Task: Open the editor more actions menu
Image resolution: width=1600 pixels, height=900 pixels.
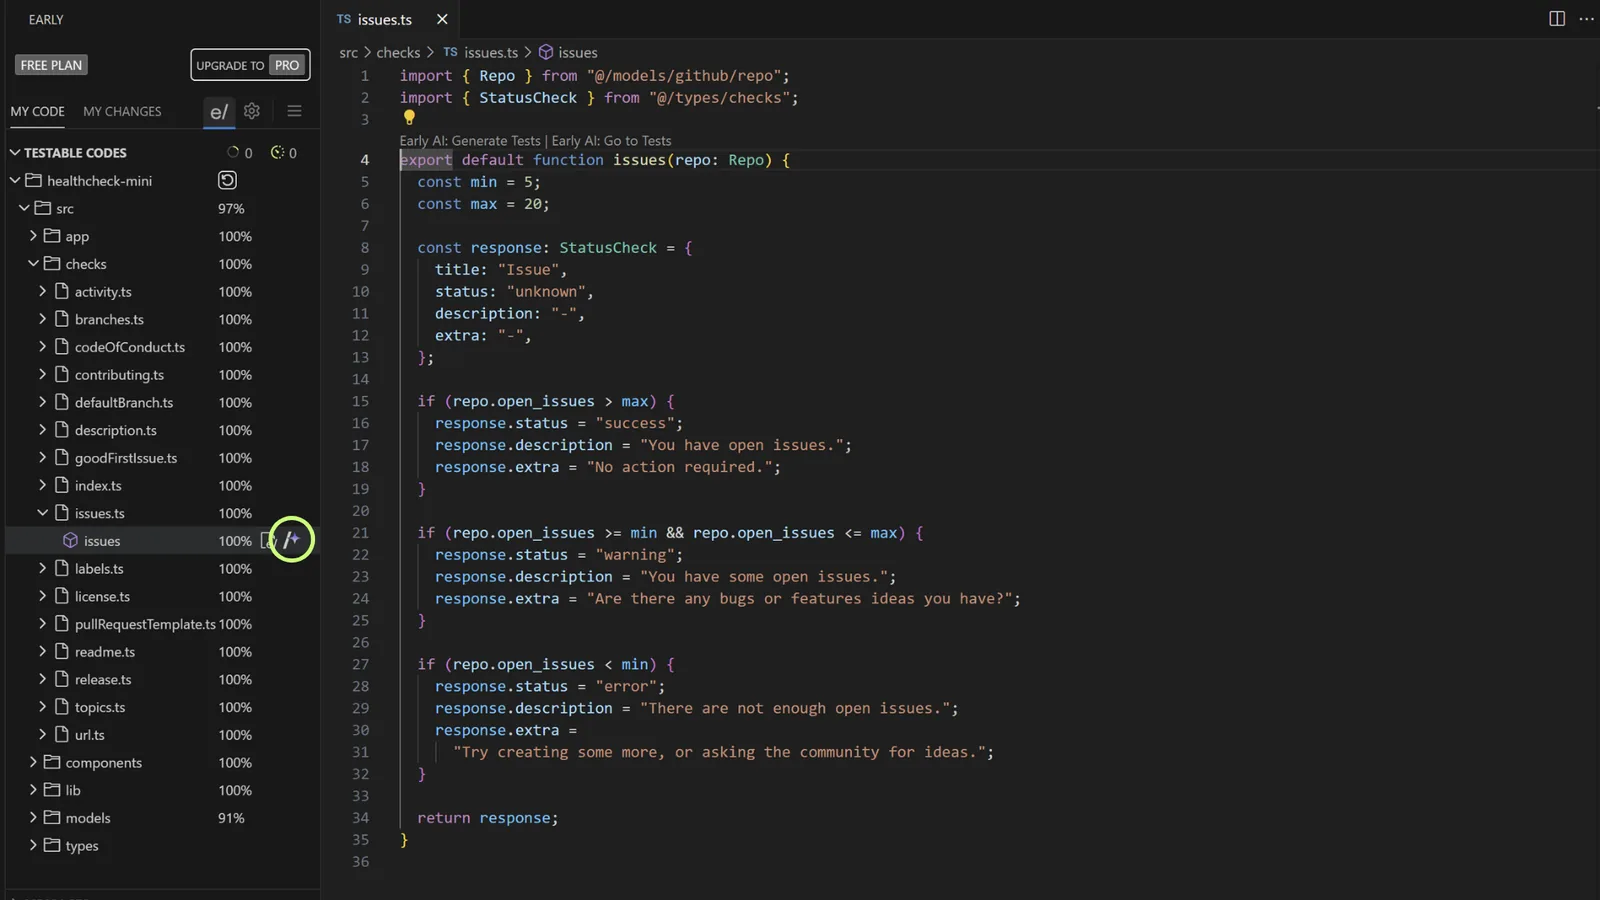Action: 1586,19
